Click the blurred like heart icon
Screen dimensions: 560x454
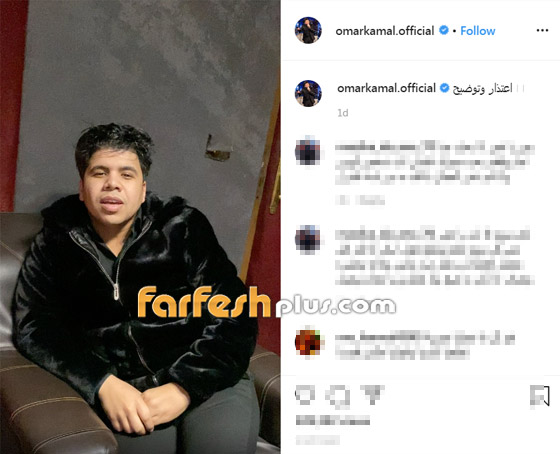305,395
